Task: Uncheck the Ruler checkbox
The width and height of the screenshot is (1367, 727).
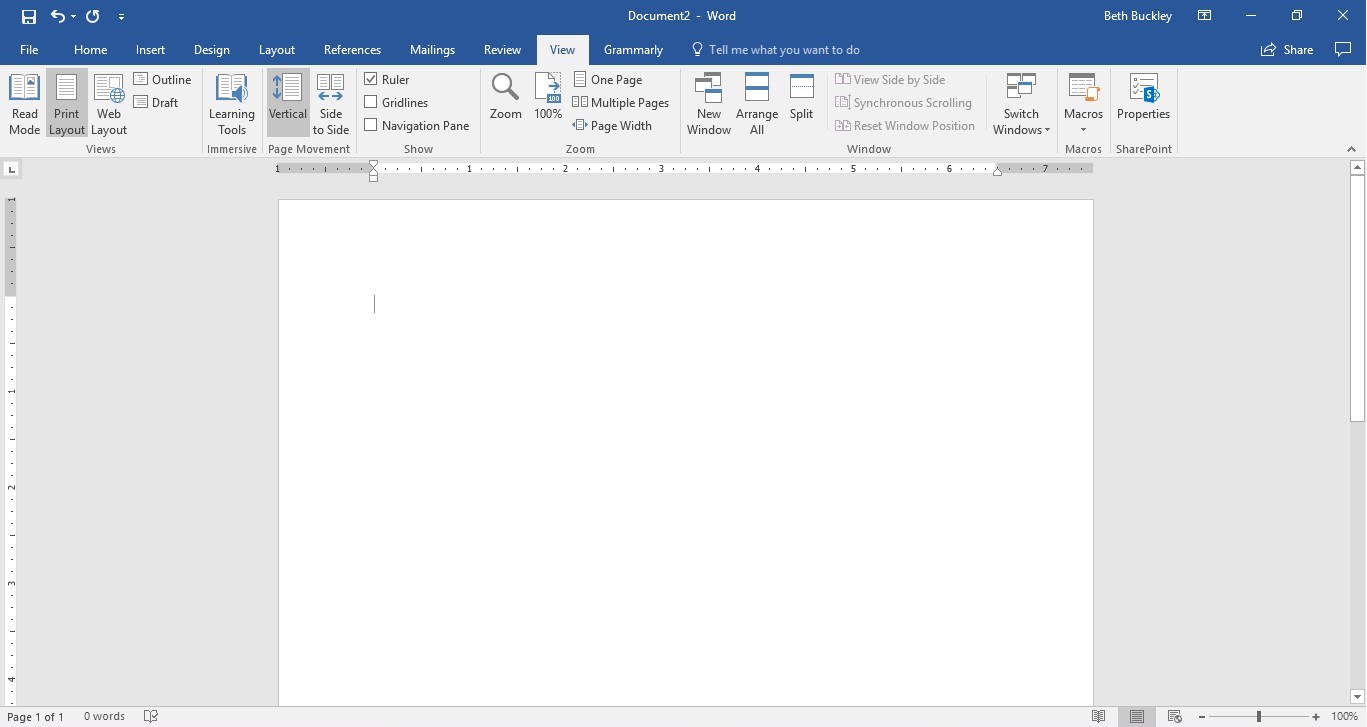Action: (x=371, y=79)
